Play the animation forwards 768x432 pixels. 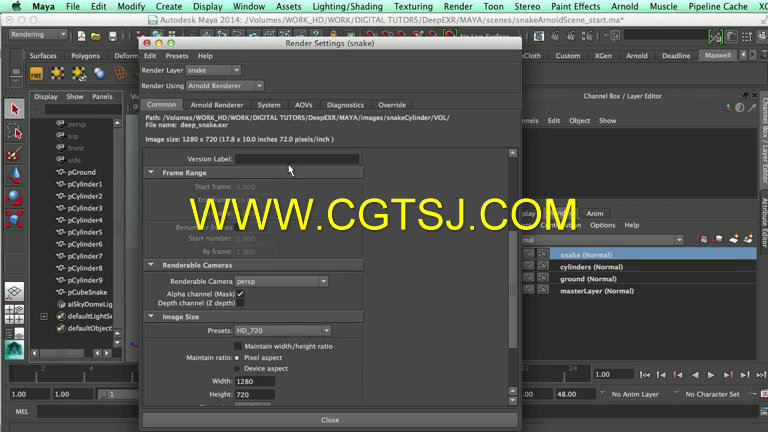[x=711, y=375]
